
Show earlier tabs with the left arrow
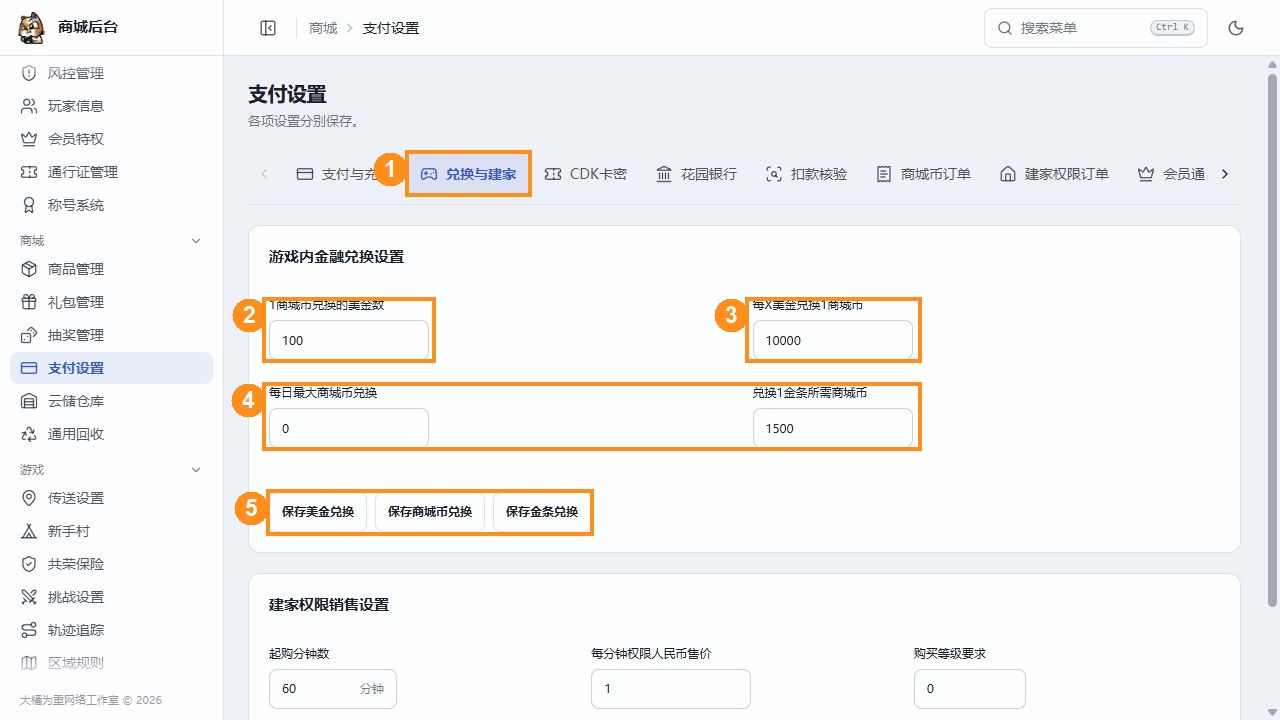(x=264, y=174)
